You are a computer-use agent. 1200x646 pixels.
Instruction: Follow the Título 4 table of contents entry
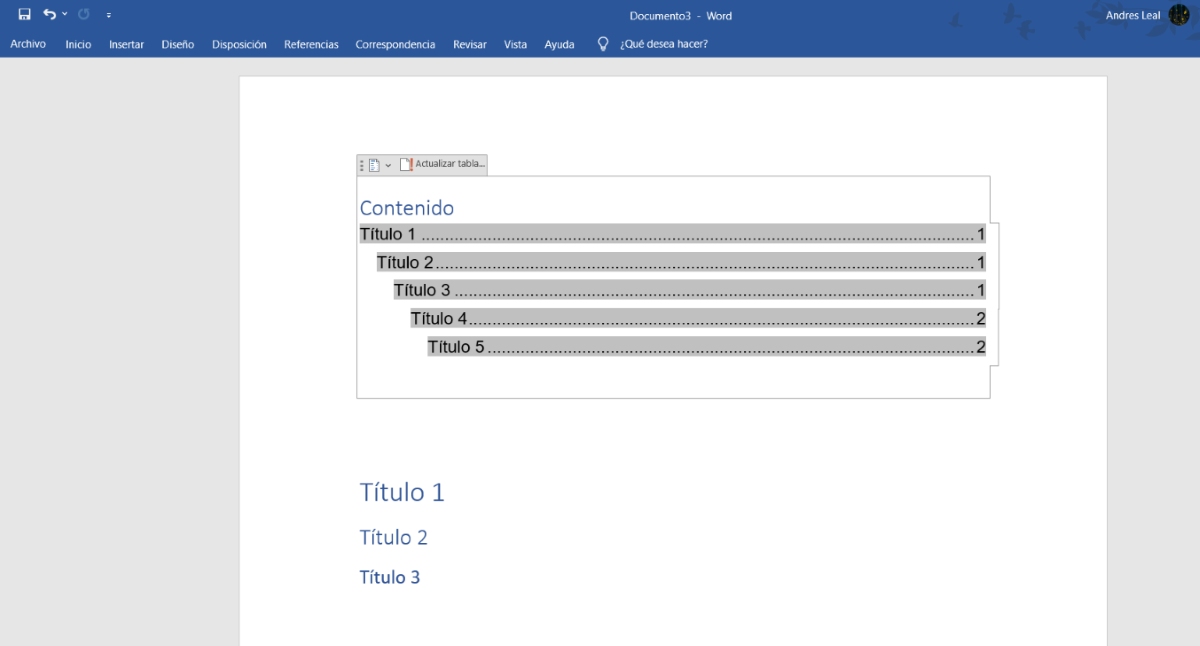pyautogui.click(x=698, y=319)
